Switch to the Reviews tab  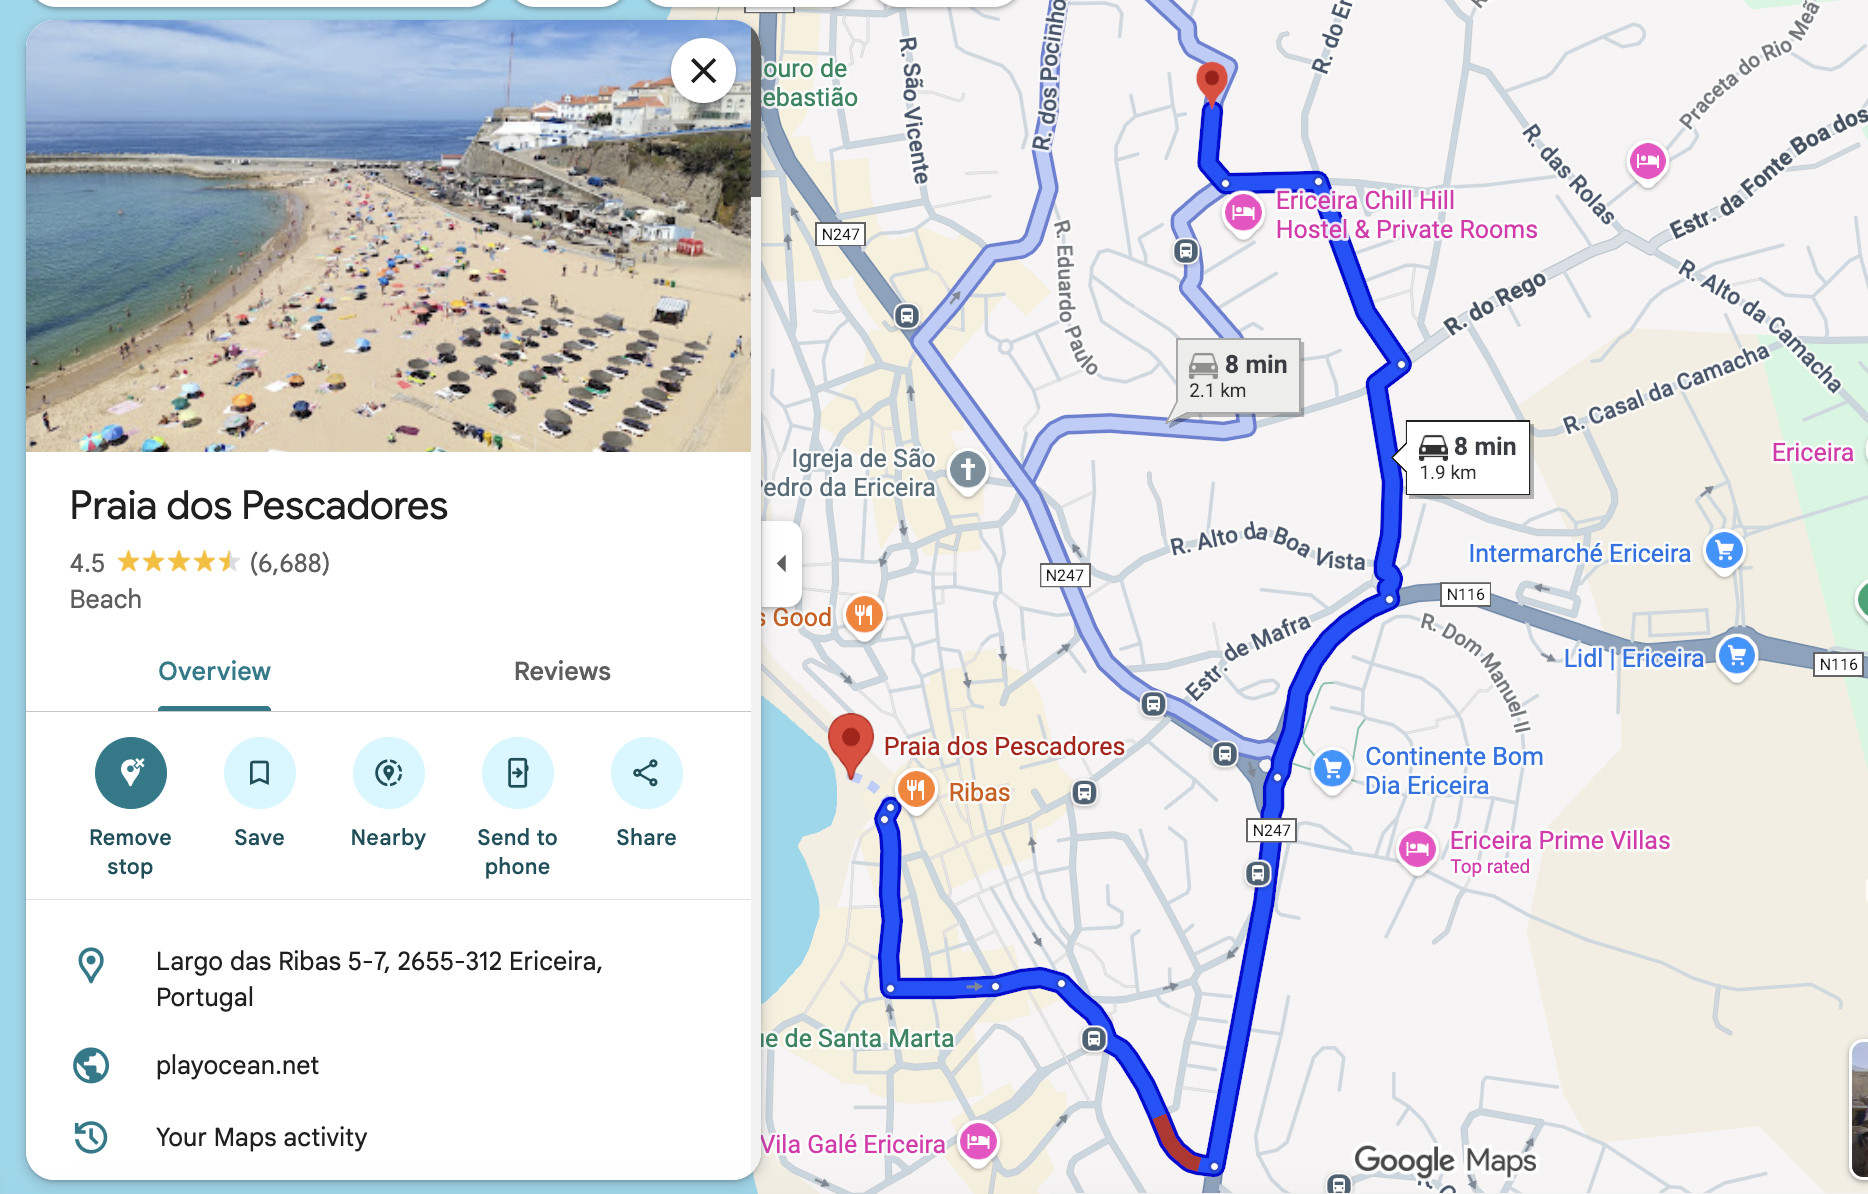tap(562, 671)
